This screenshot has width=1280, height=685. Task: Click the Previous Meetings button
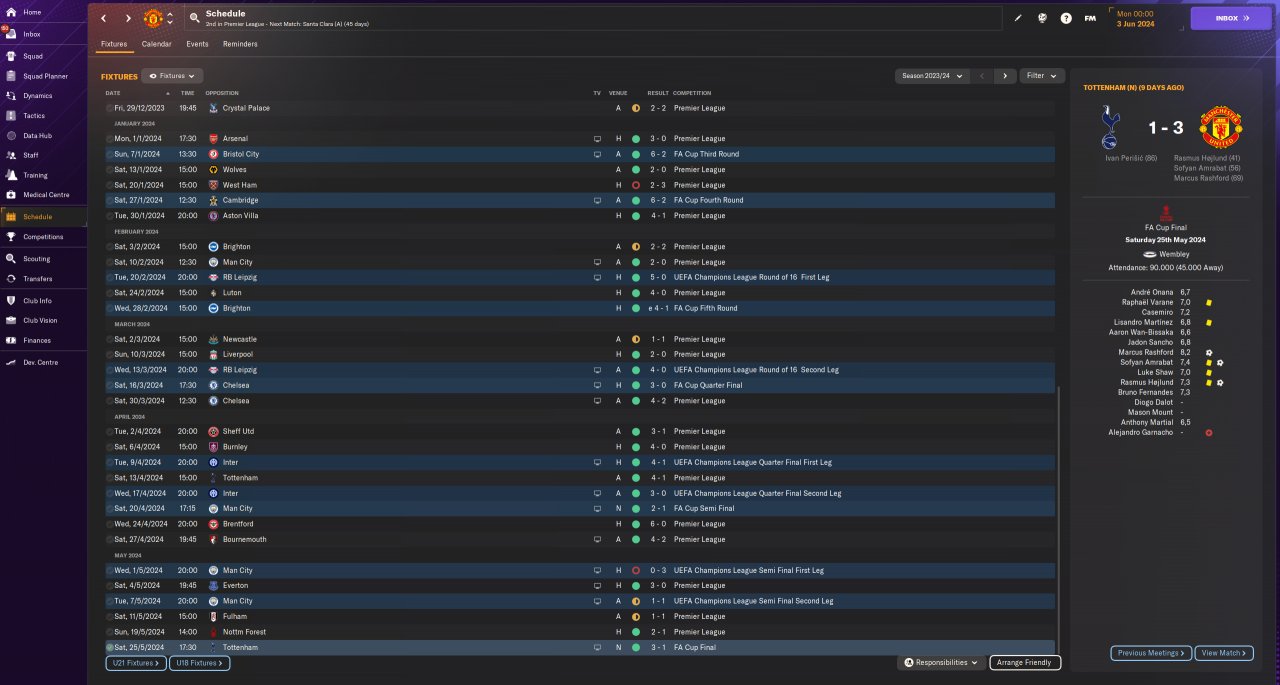point(1151,653)
